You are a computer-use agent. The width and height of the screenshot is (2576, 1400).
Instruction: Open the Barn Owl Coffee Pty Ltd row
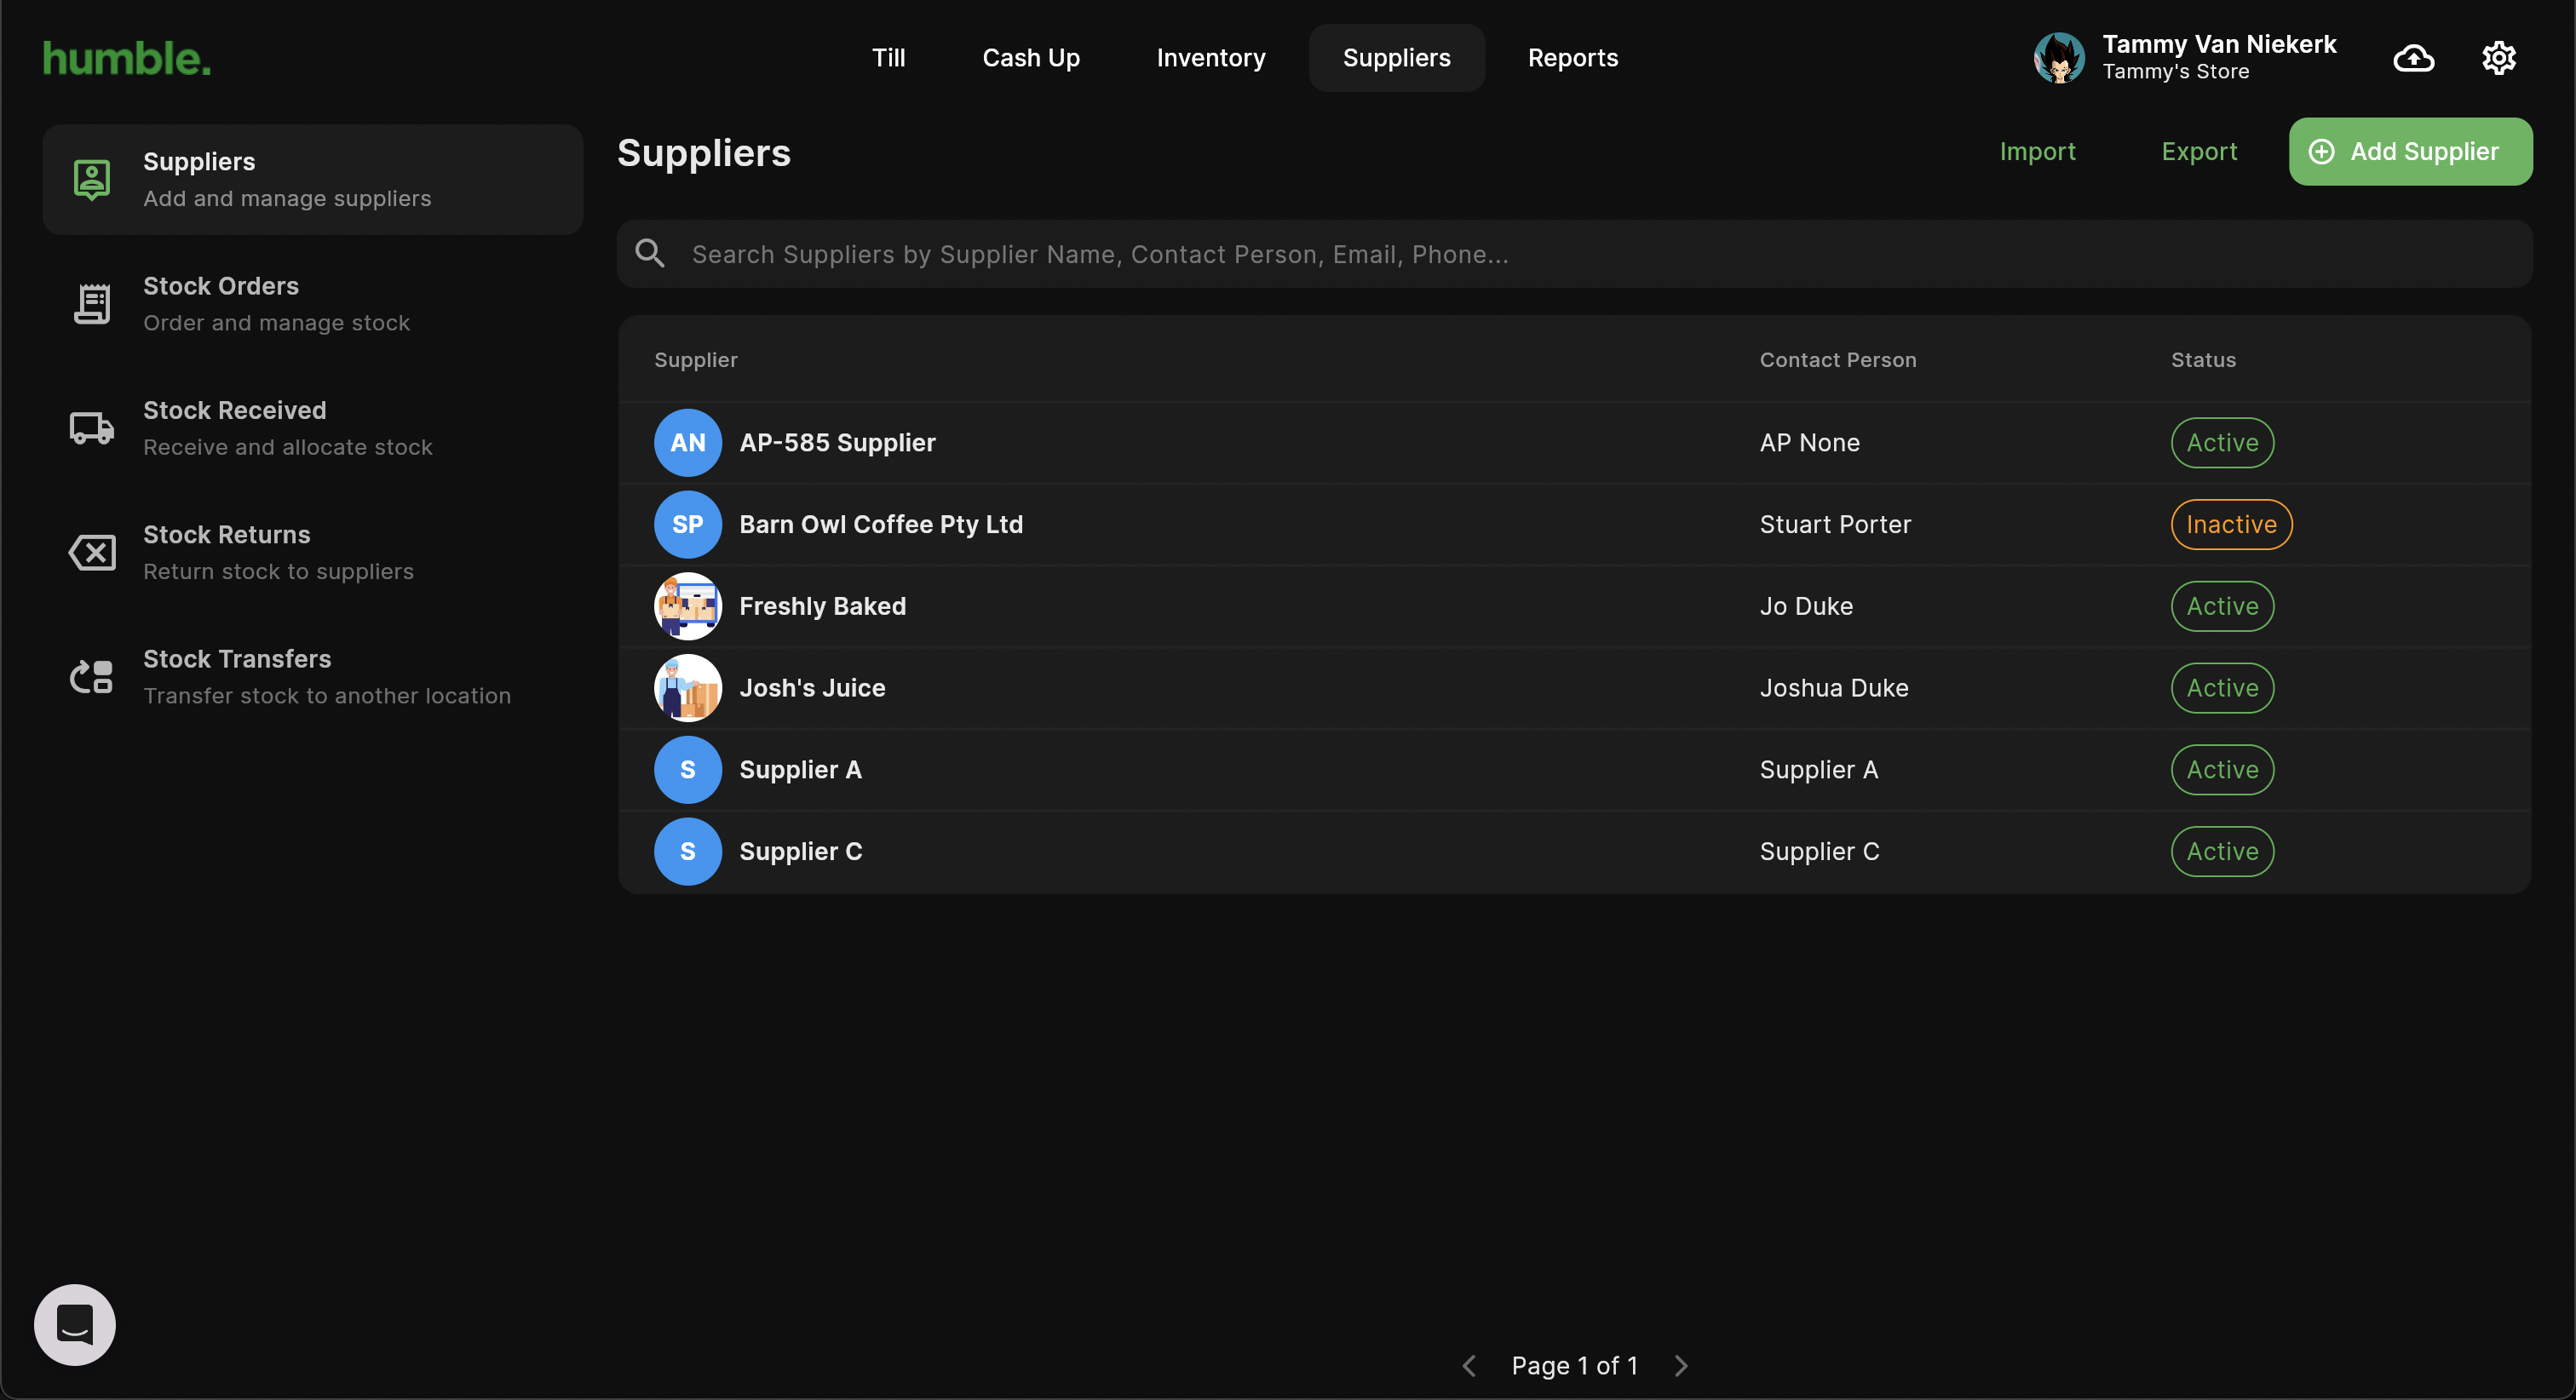coord(1574,525)
